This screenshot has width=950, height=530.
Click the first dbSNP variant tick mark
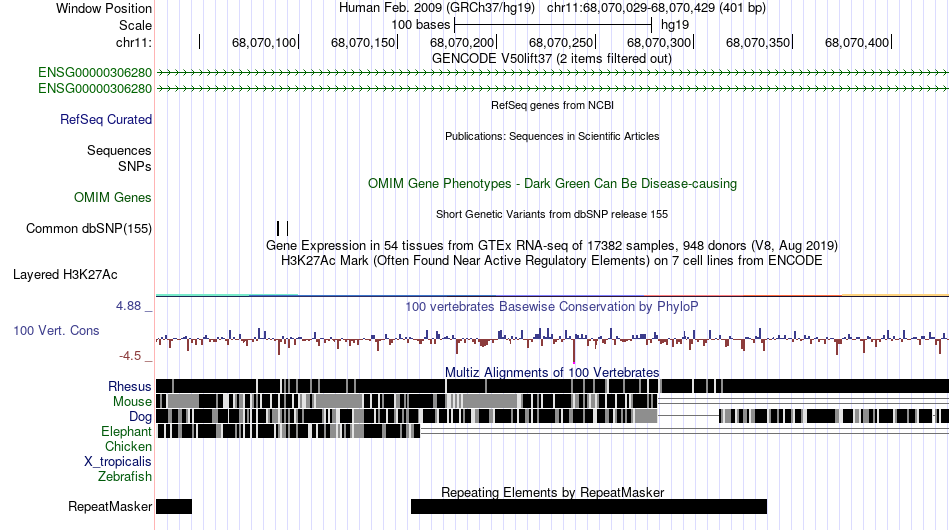[278, 228]
